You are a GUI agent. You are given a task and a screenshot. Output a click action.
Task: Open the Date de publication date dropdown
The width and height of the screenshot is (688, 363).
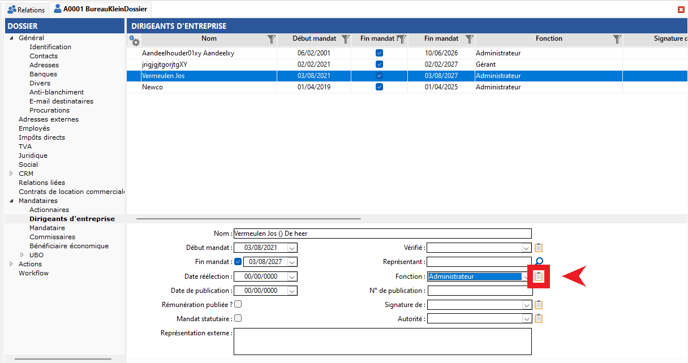click(x=292, y=291)
